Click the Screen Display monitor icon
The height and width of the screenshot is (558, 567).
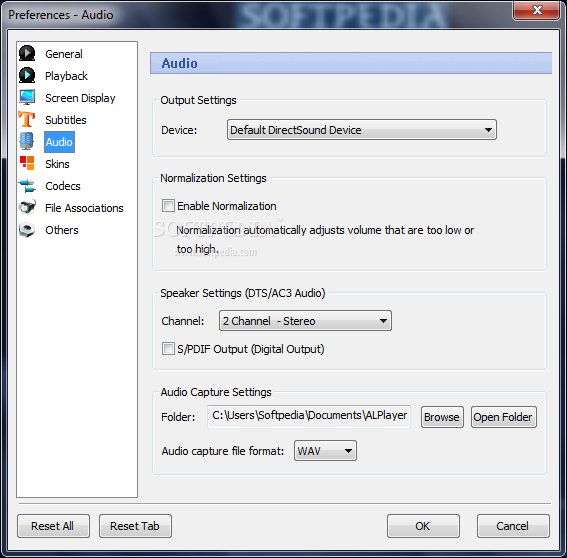[27, 98]
